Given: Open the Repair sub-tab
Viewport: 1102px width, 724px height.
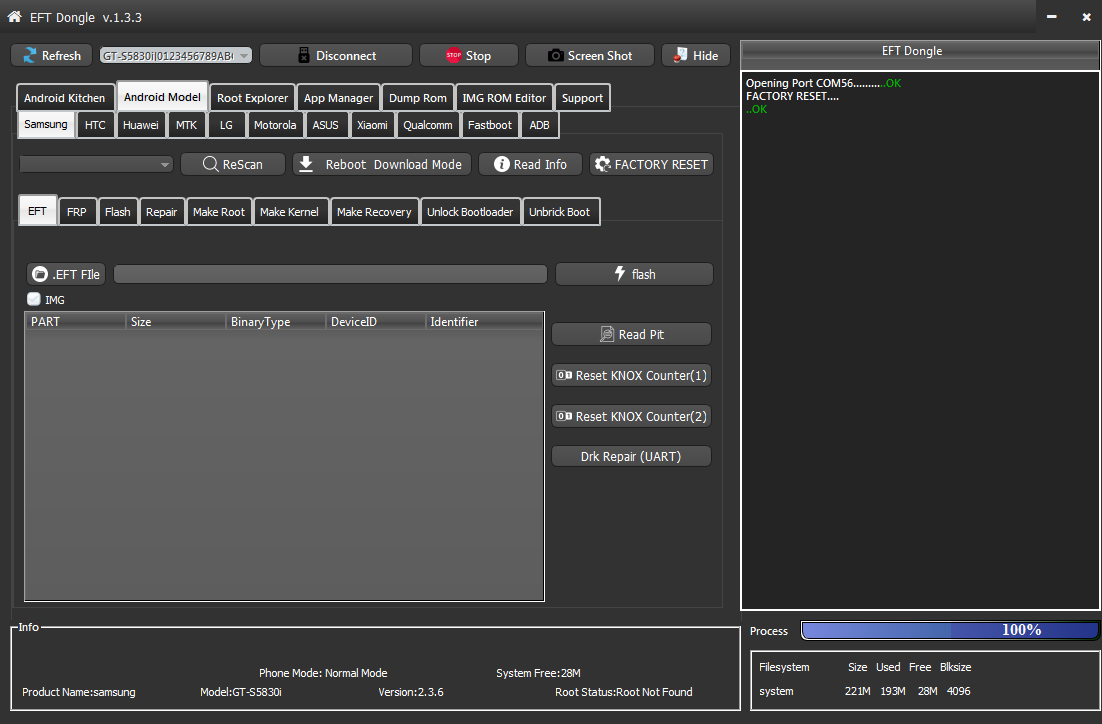Looking at the screenshot, I should [x=161, y=212].
